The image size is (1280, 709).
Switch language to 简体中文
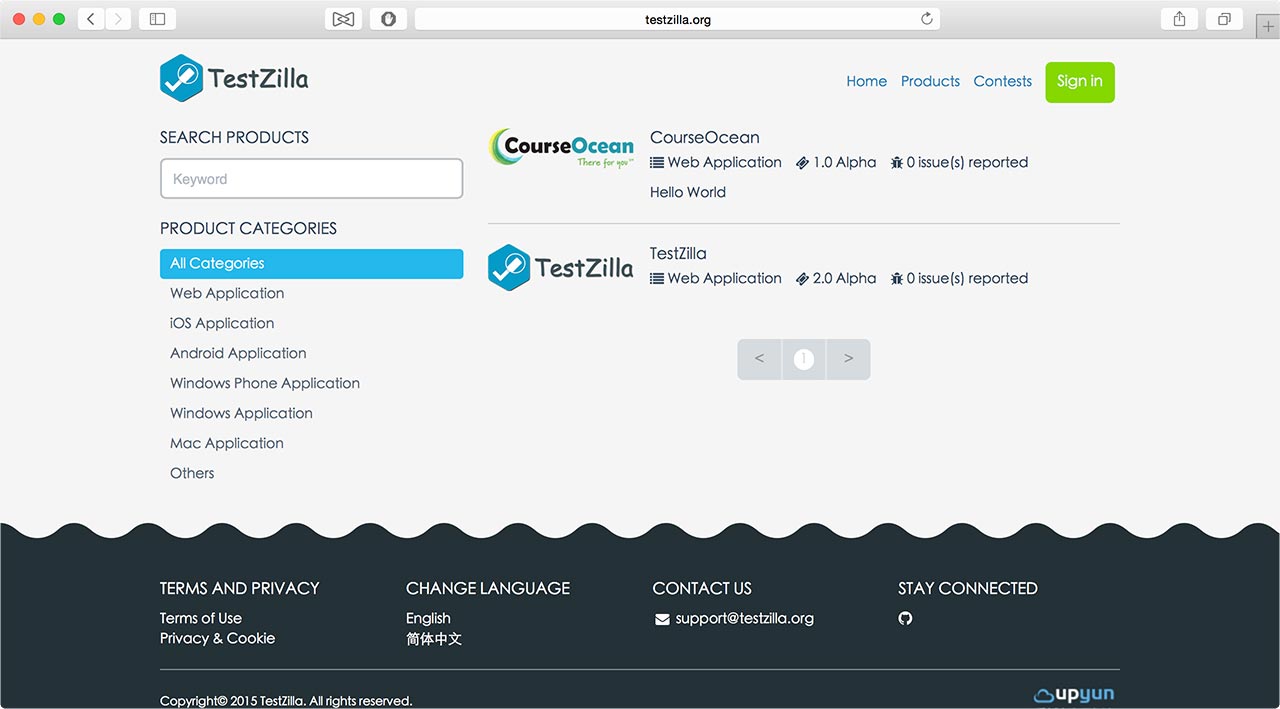click(434, 638)
